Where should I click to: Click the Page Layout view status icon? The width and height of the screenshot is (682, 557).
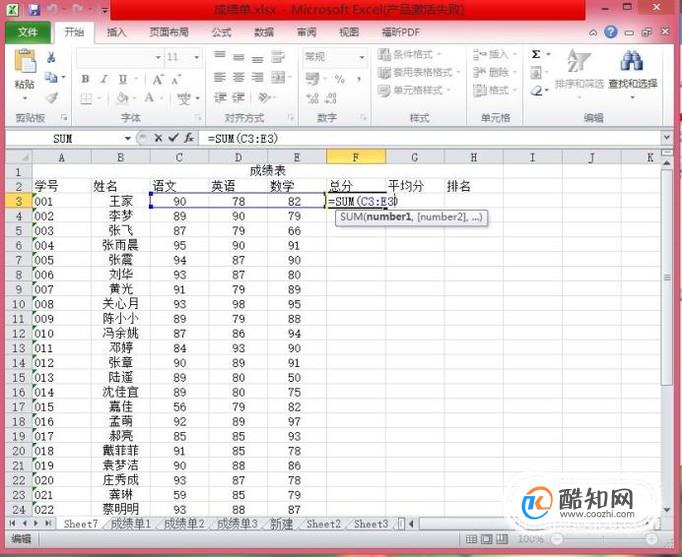pos(486,539)
